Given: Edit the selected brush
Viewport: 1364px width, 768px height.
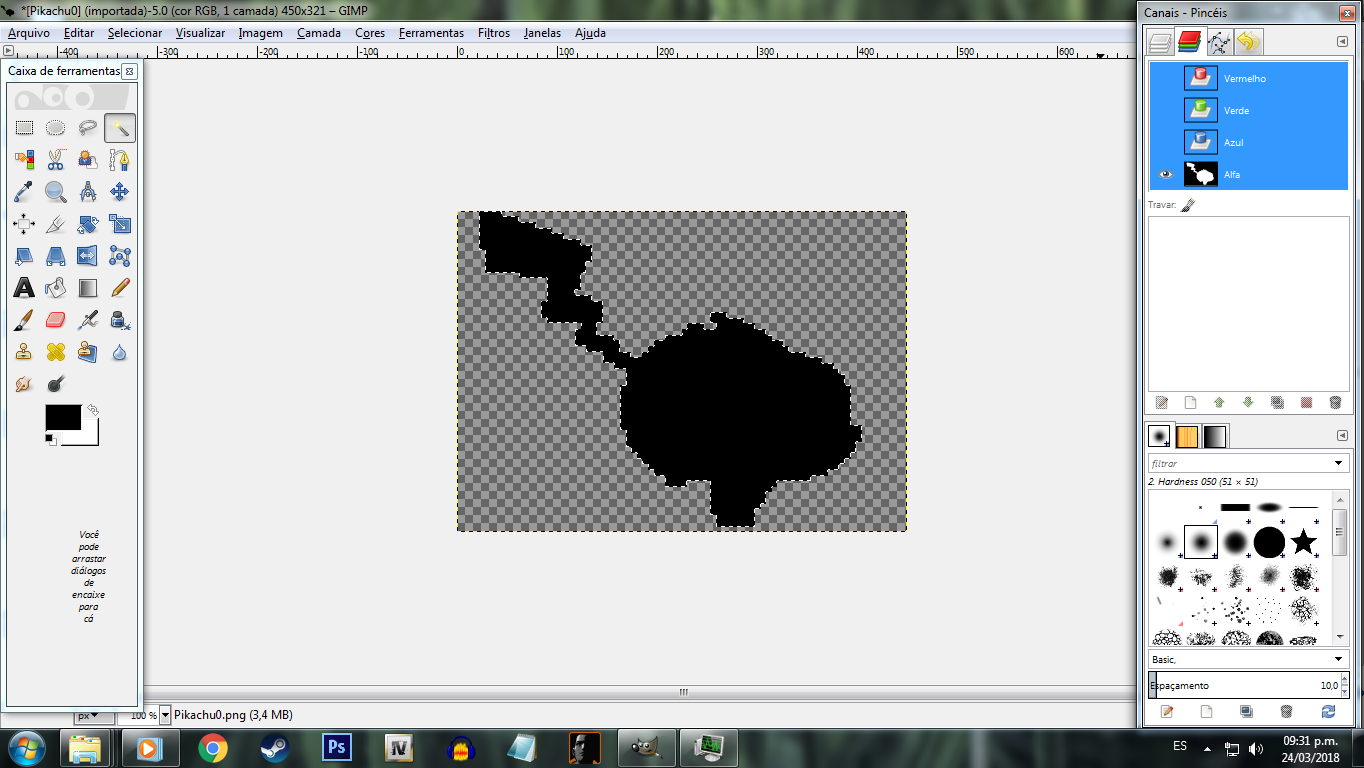Looking at the screenshot, I should [x=1166, y=712].
